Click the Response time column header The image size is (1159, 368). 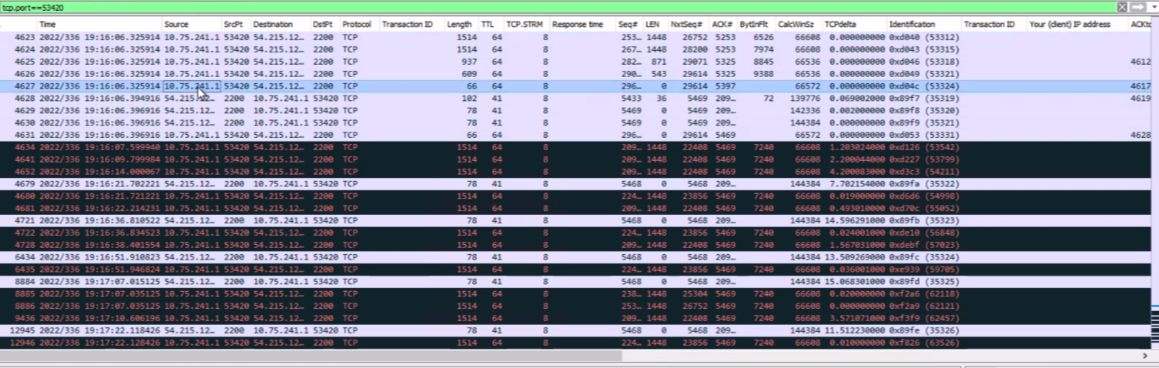coord(582,24)
